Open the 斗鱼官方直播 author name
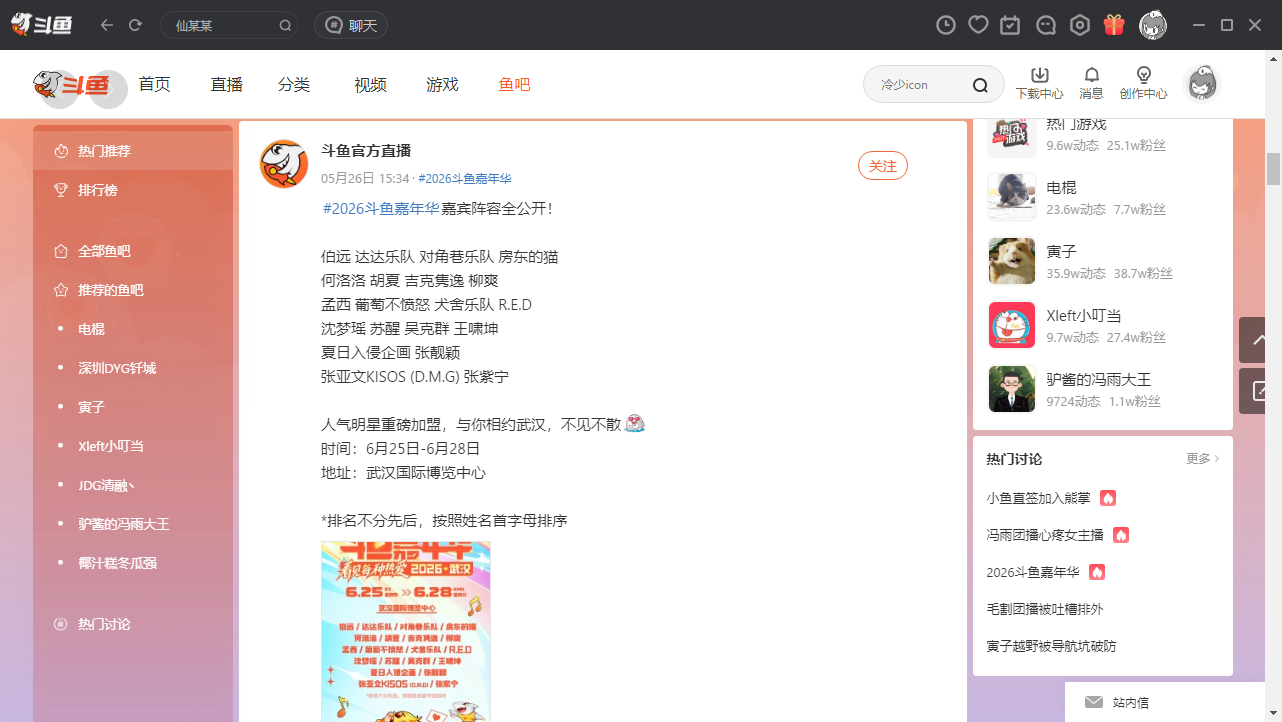Screen dimensions: 1282x722 point(366,151)
